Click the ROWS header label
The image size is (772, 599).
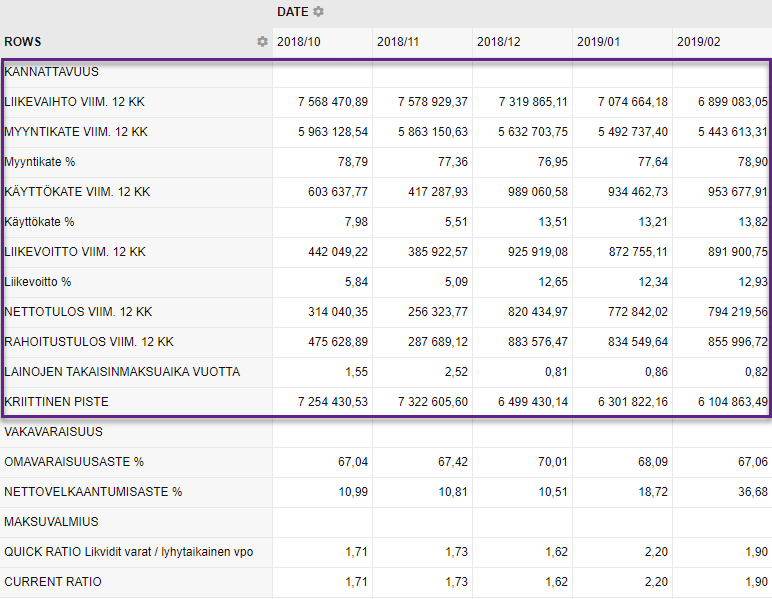(23, 42)
